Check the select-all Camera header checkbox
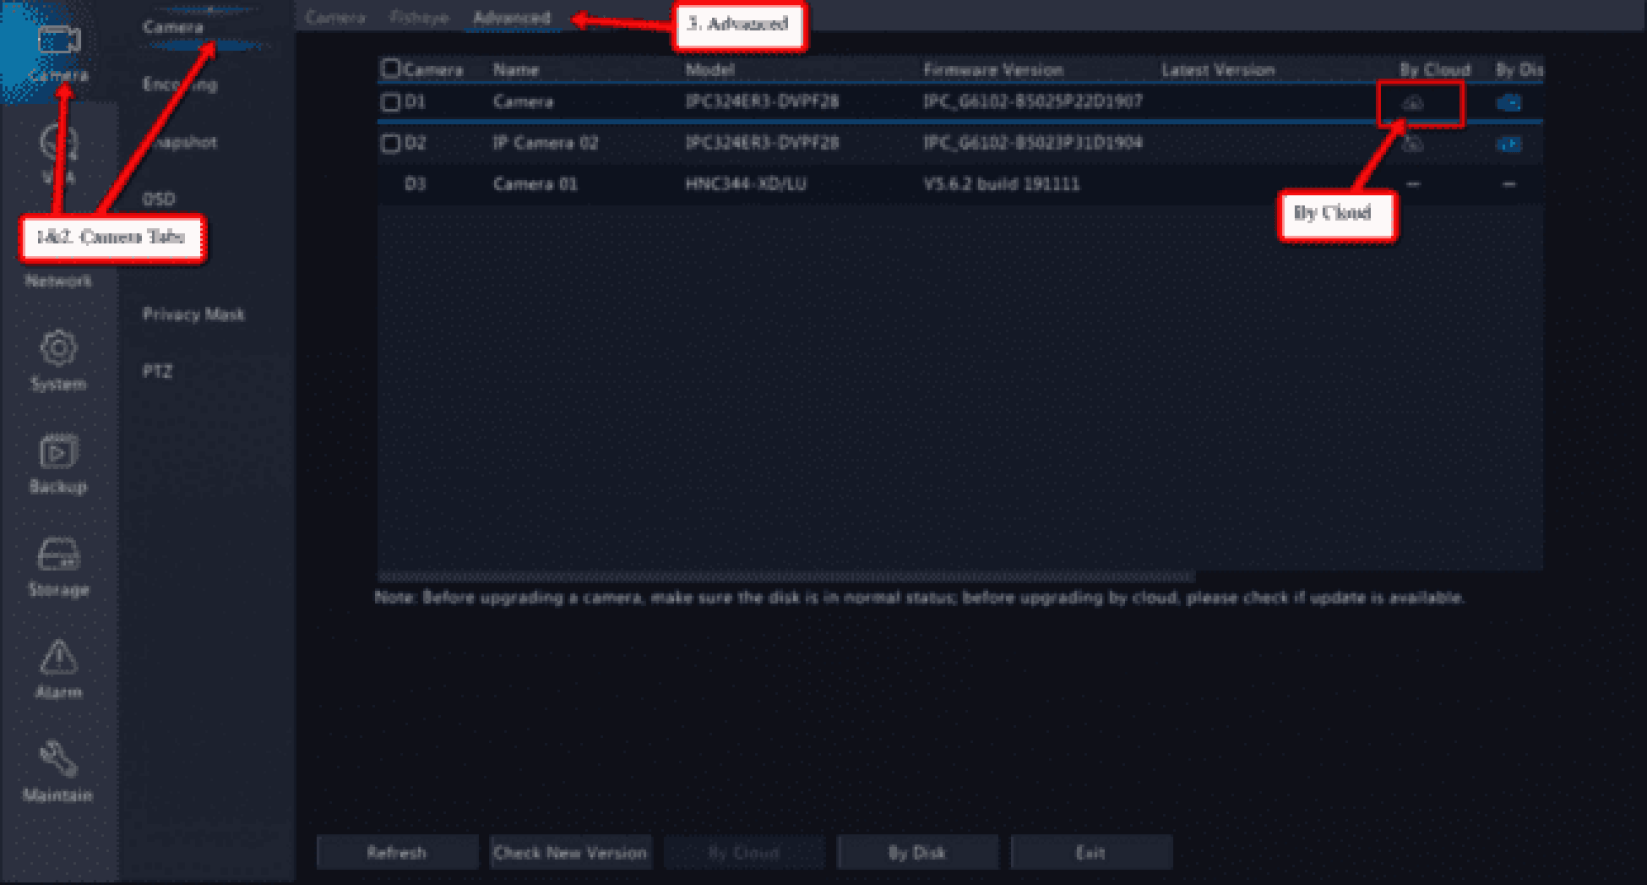This screenshot has width=1647, height=885. [391, 69]
